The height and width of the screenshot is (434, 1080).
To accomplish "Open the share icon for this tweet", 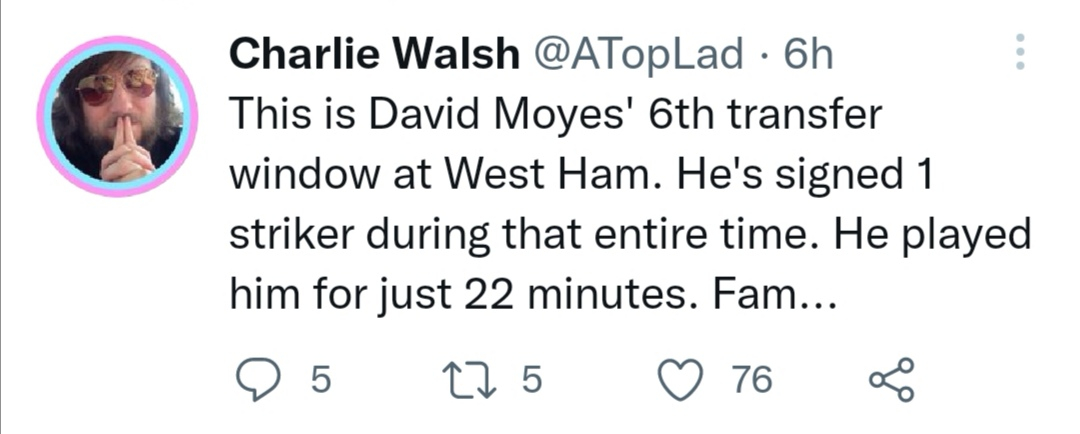I will (892, 380).
